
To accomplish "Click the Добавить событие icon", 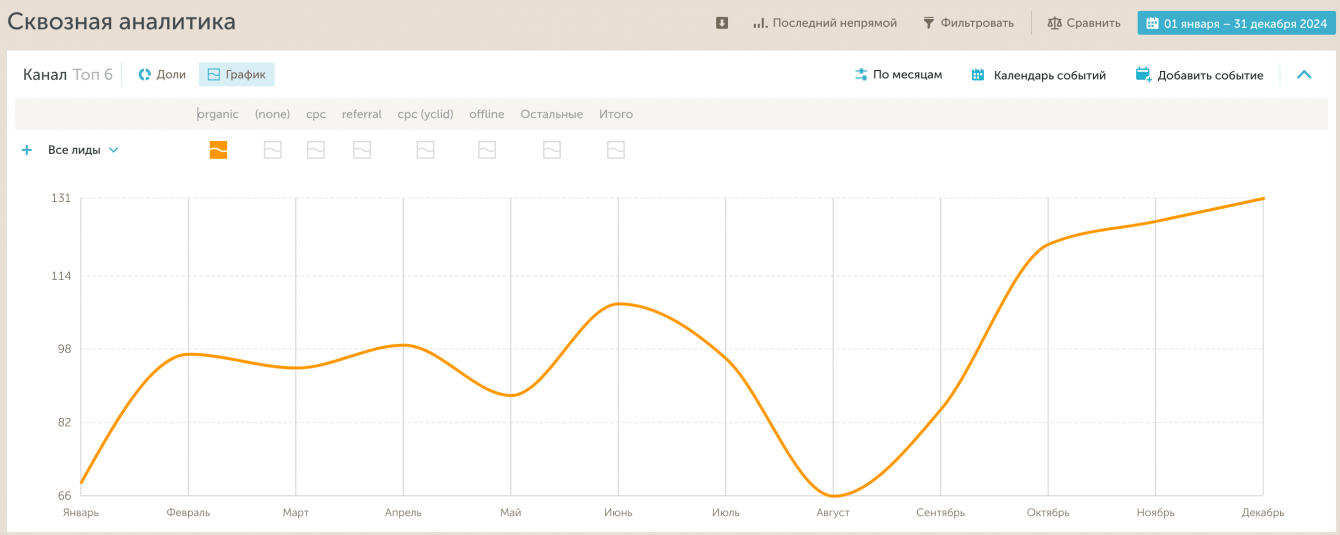I will [1144, 75].
